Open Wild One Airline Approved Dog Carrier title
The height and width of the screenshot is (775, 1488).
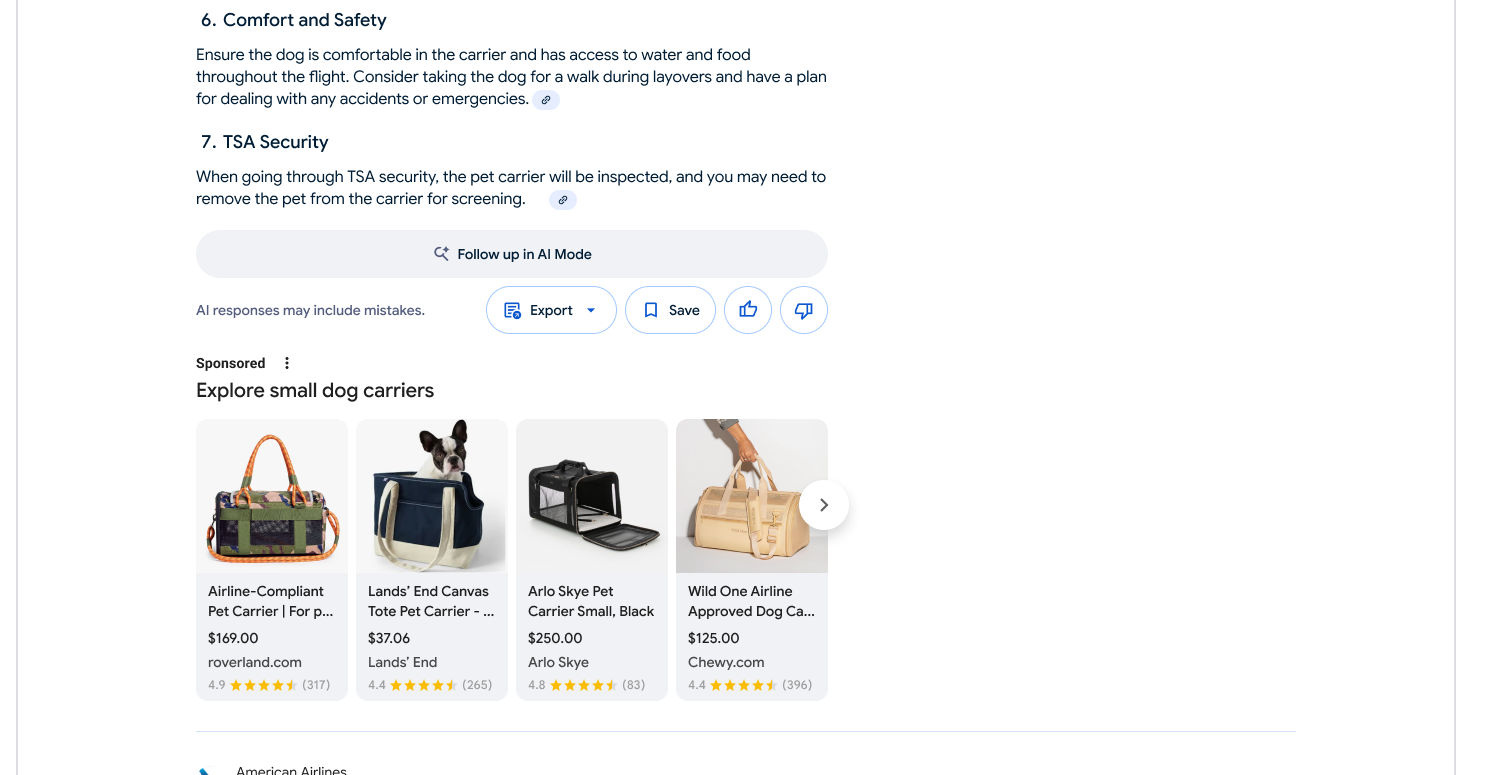point(752,601)
